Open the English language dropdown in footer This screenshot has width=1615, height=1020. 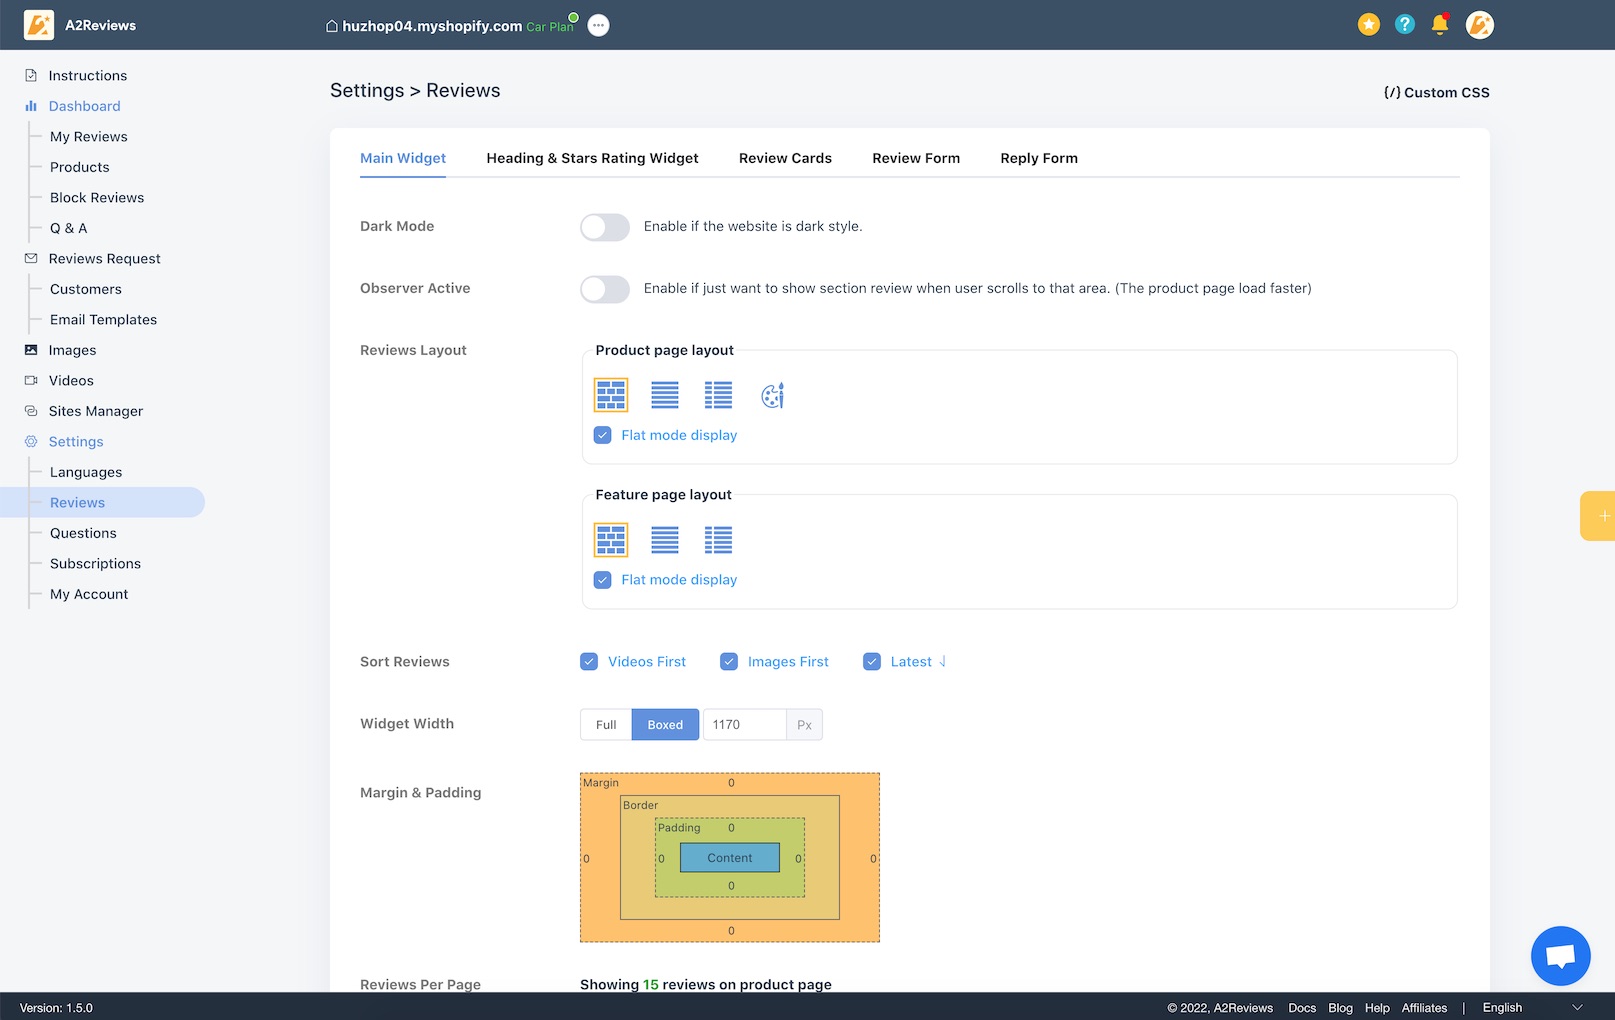tap(1532, 1008)
